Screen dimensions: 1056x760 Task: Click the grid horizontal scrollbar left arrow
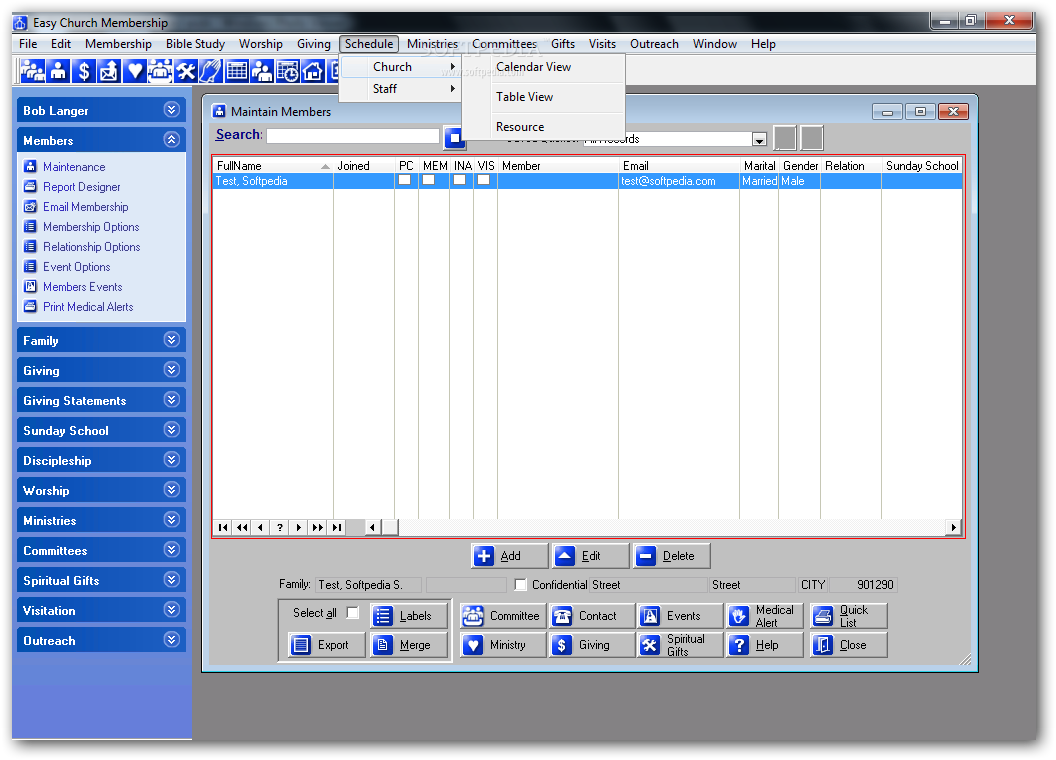(x=372, y=527)
